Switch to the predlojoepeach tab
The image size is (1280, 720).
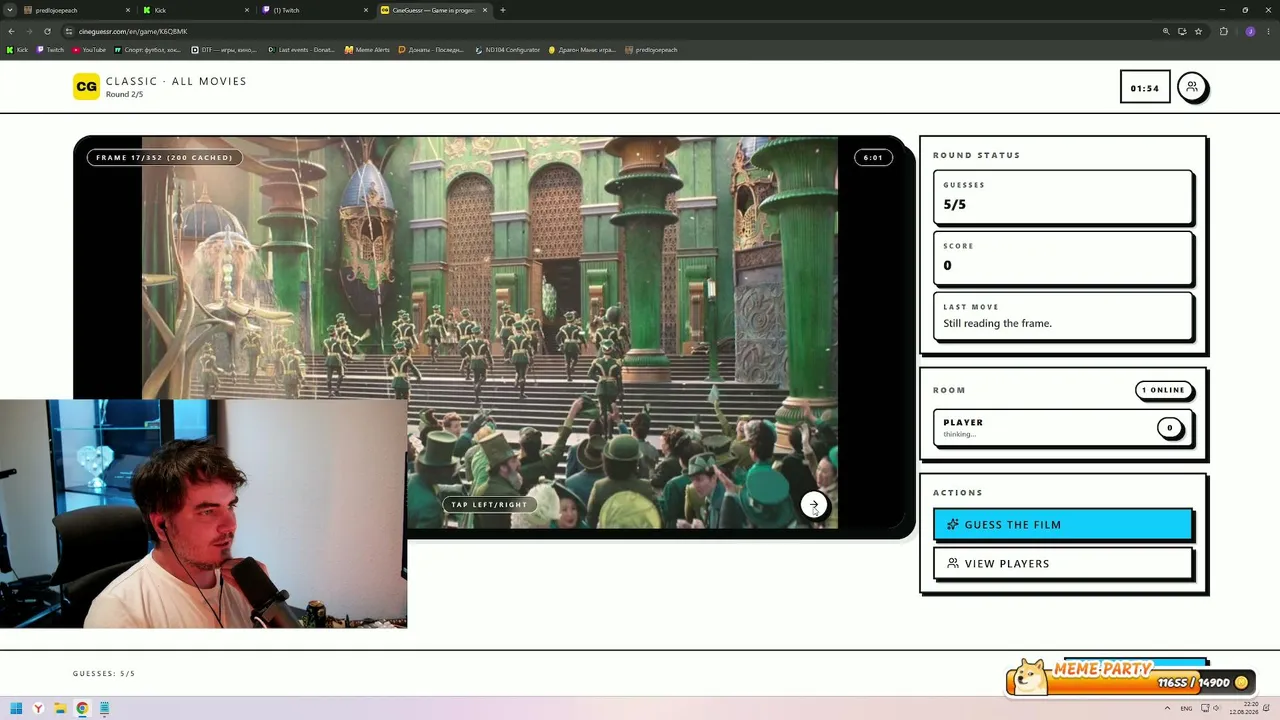[x=76, y=10]
